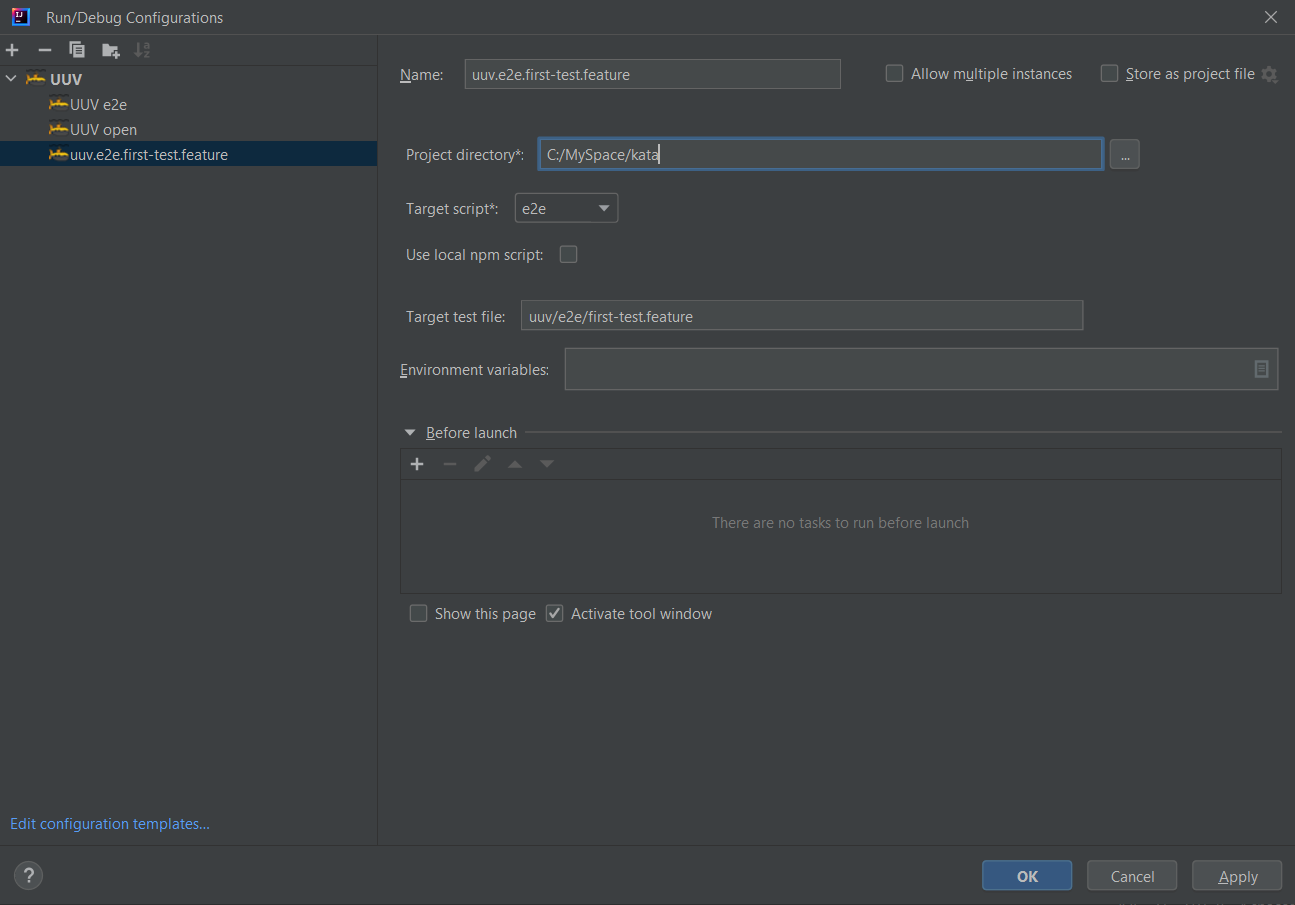Viewport: 1295px width, 905px height.
Task: Click the Cancel button
Action: coord(1132,876)
